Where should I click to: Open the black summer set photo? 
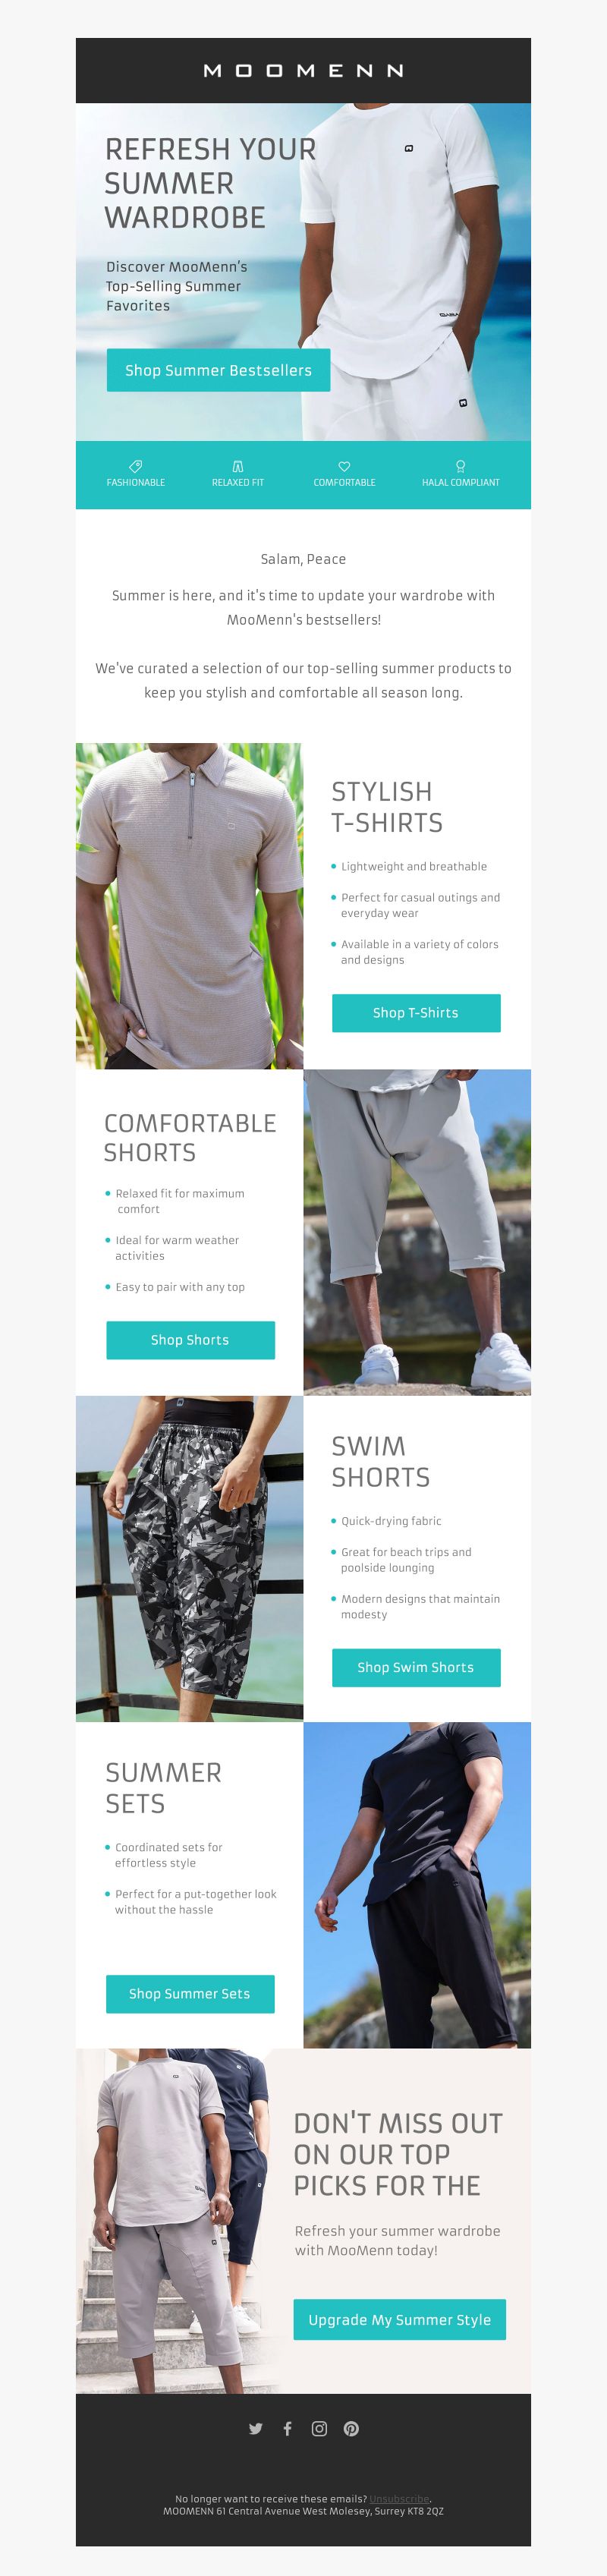417,1884
